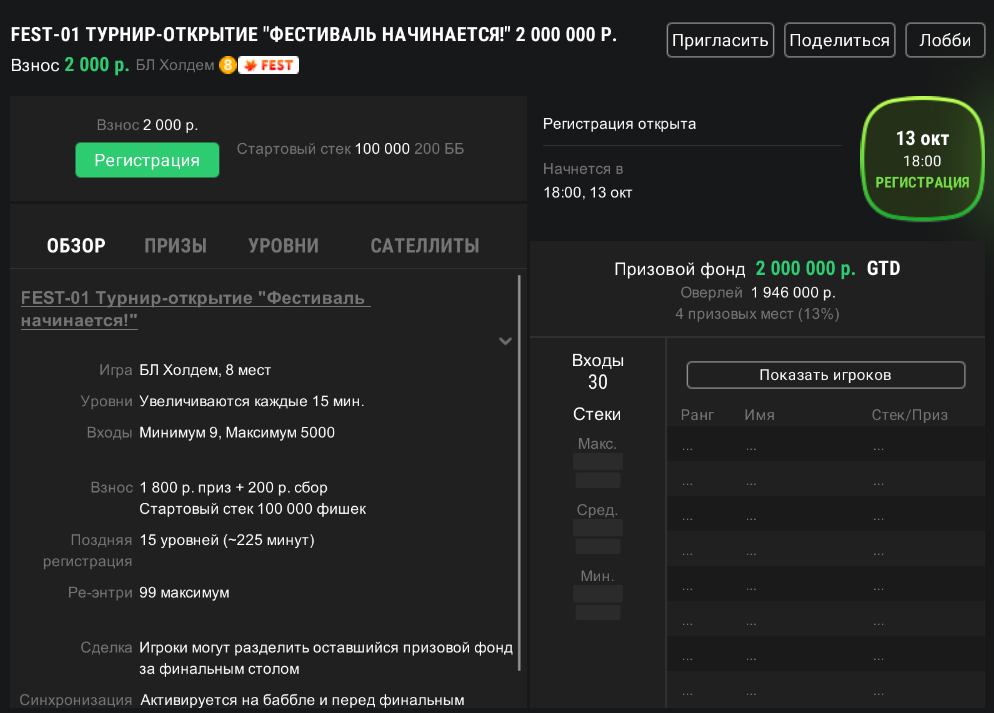
Task: Open the ПРИЗЫ tab
Action: [x=175, y=246]
